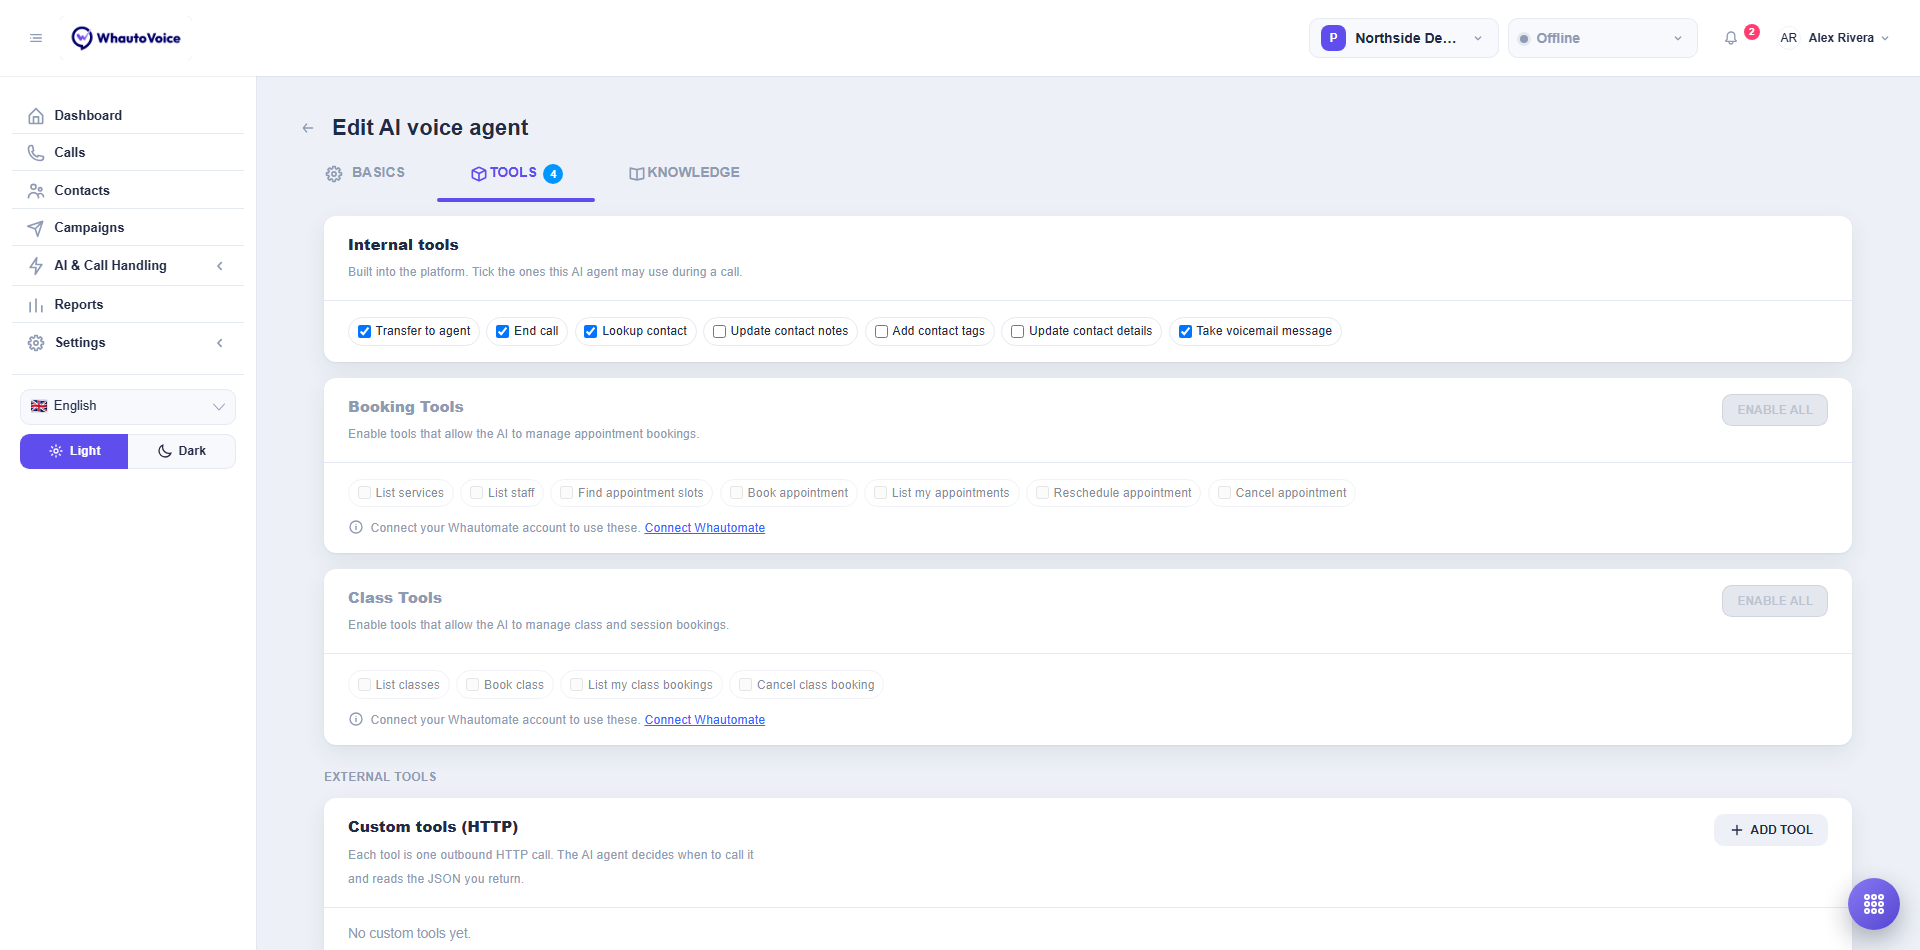Tick the Reschedule appointment checkbox

click(x=1043, y=493)
